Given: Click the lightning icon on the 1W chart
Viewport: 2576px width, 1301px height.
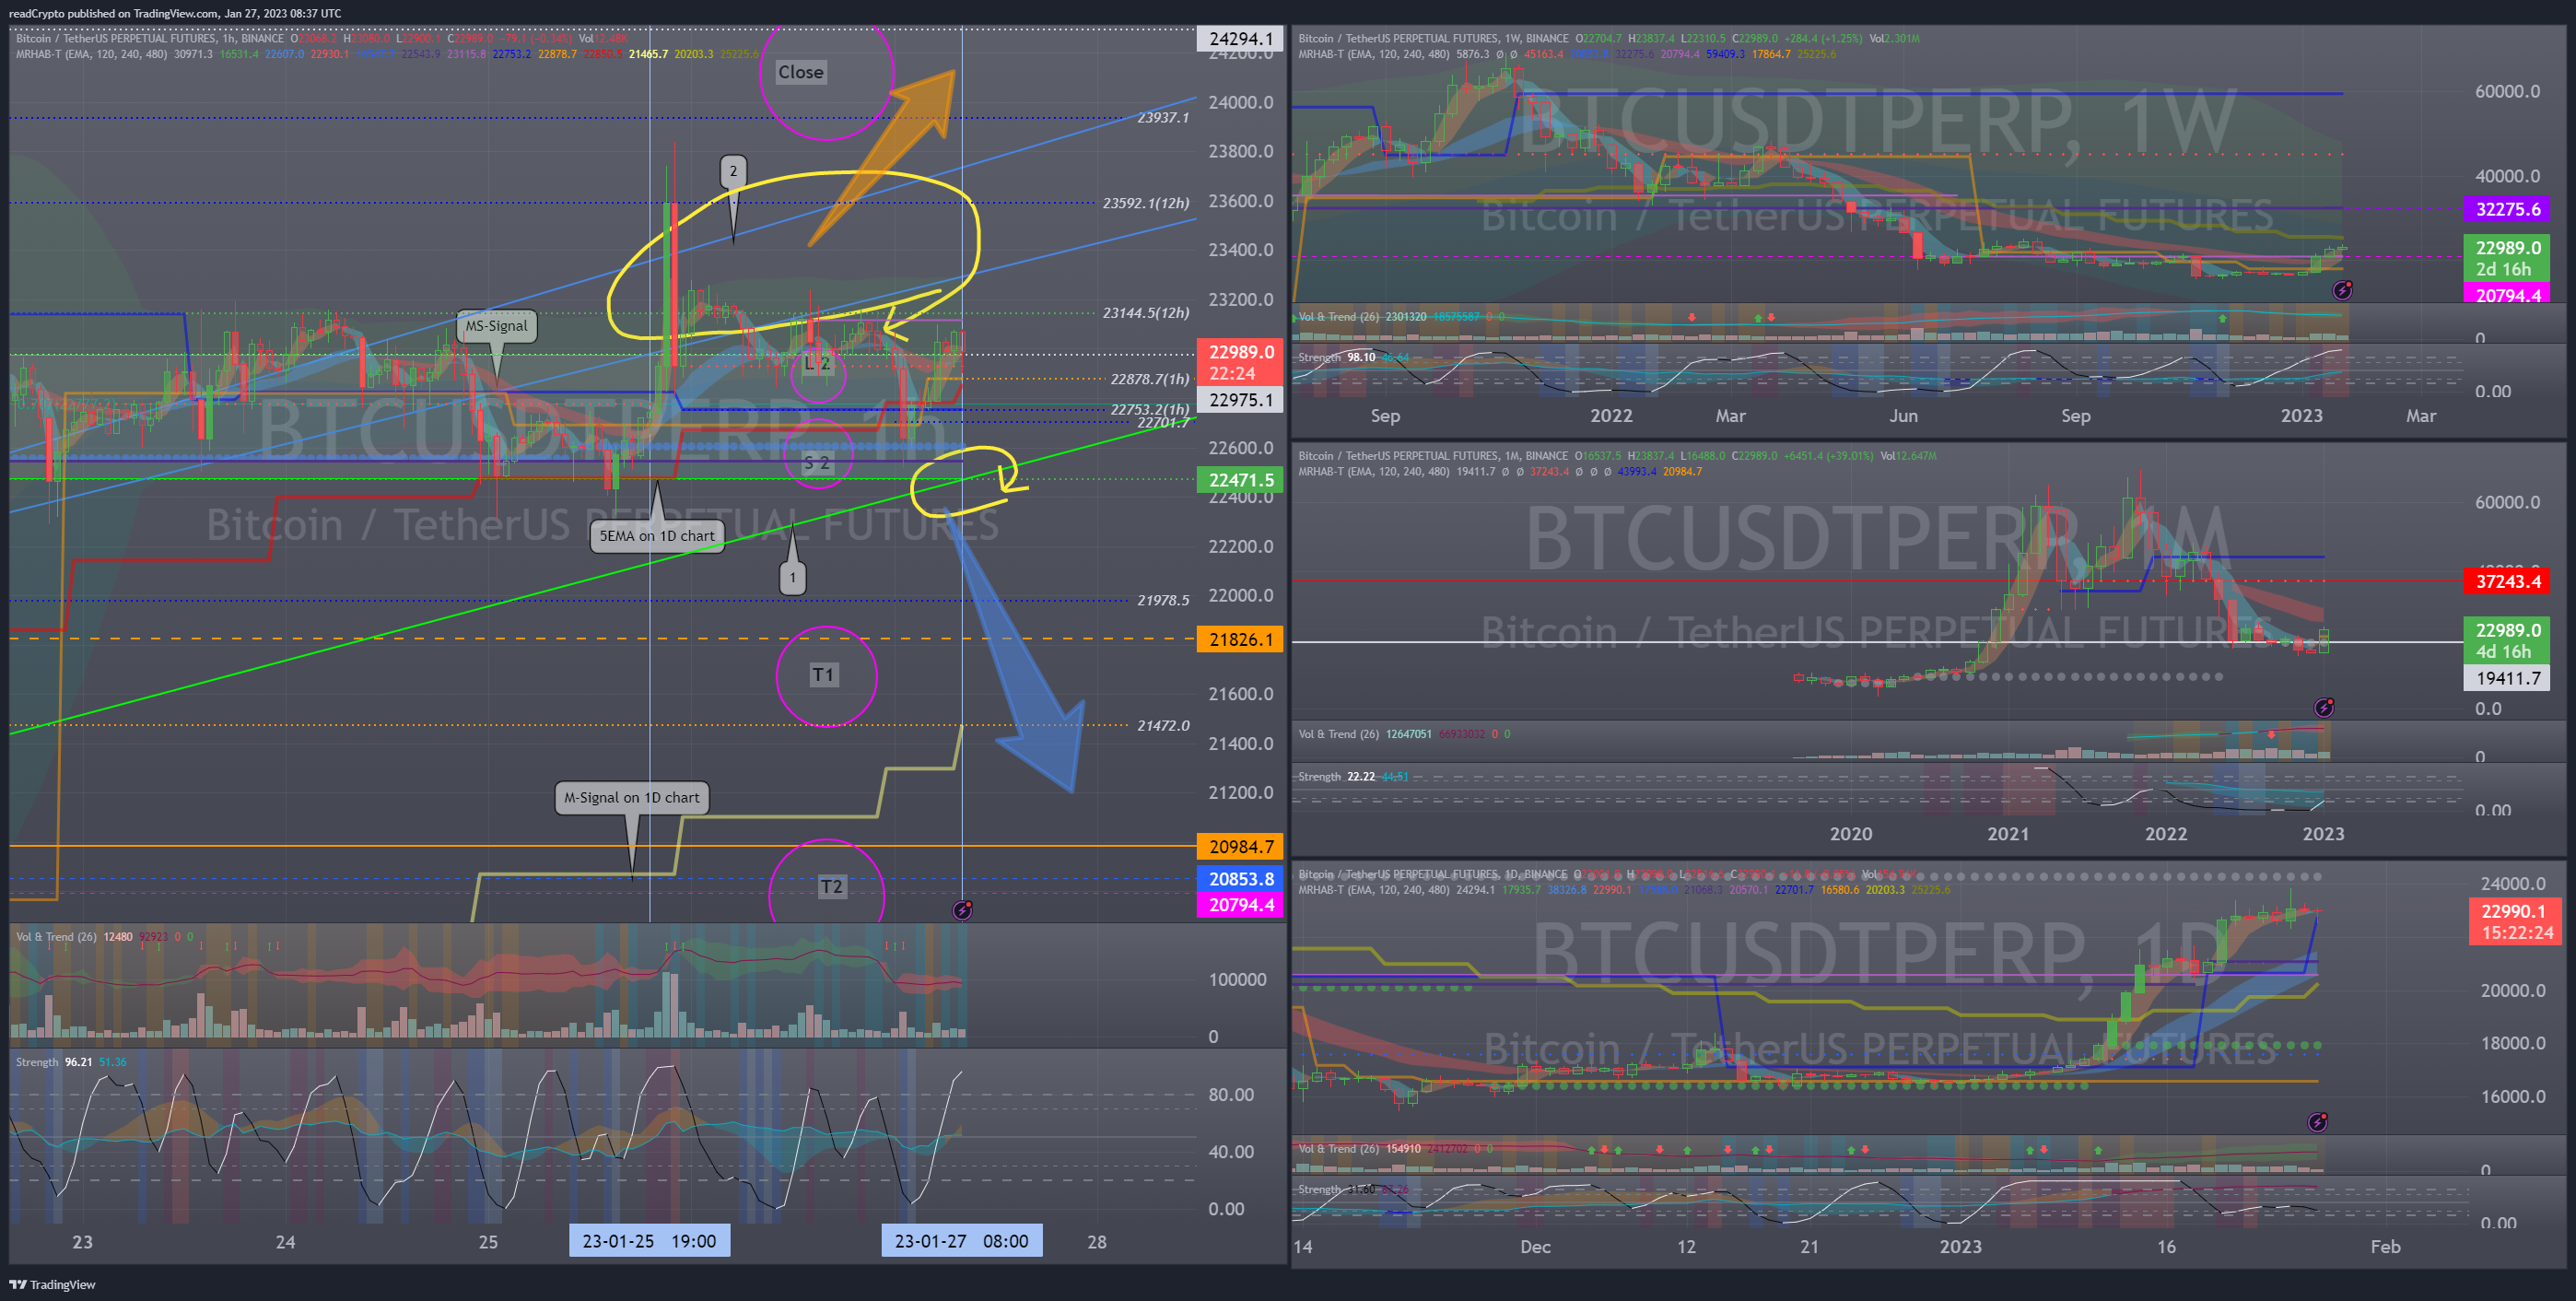Looking at the screenshot, I should tap(2342, 290).
